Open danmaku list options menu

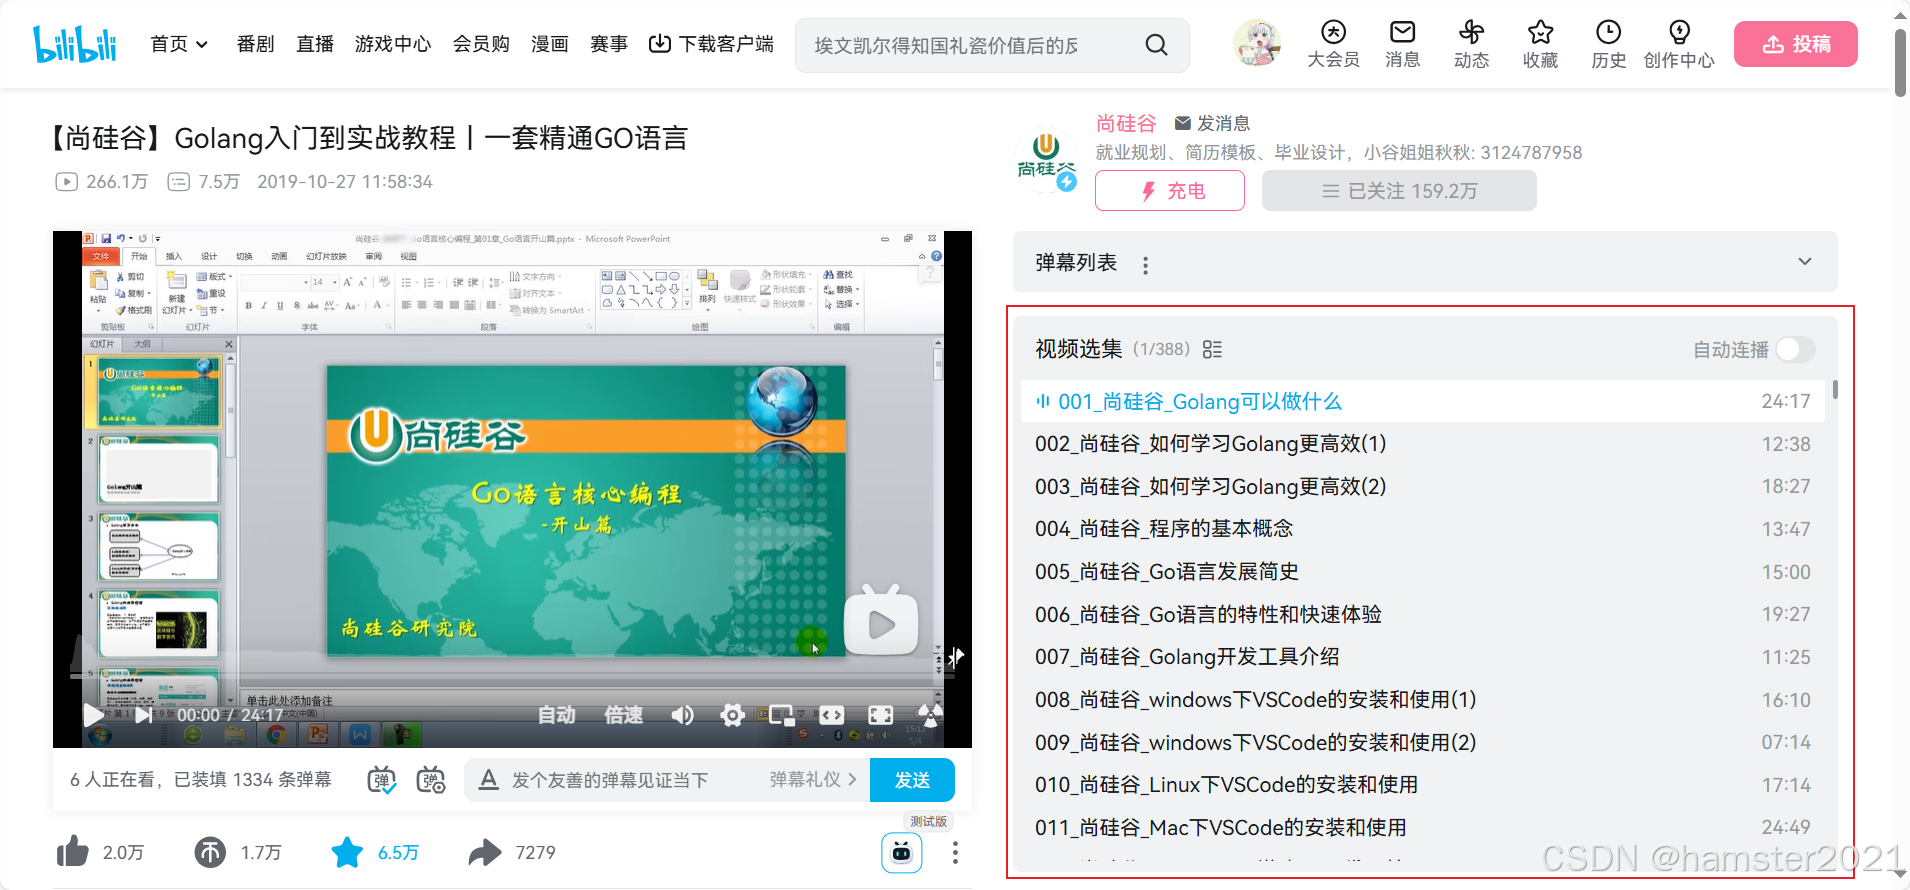click(x=1145, y=265)
